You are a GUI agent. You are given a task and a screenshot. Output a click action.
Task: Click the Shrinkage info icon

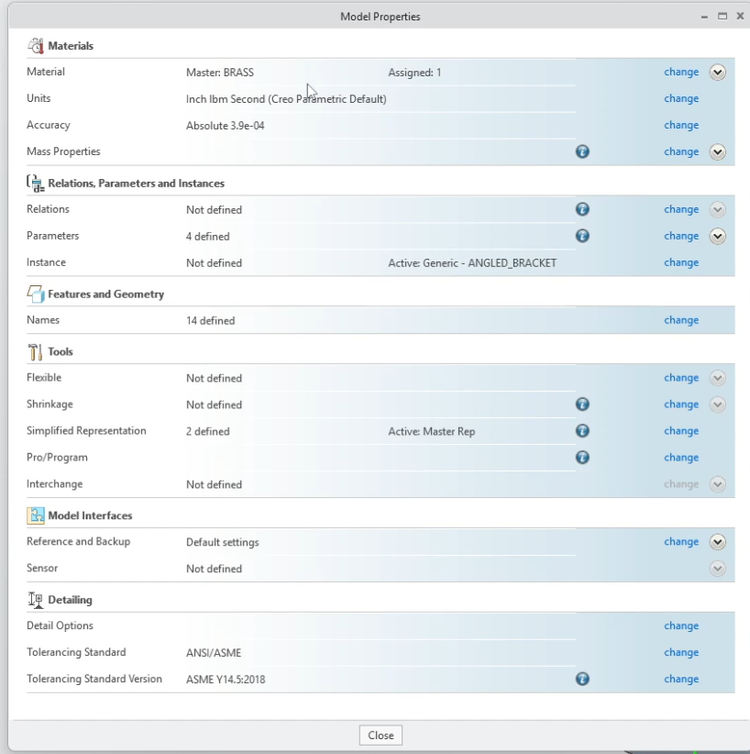(582, 404)
